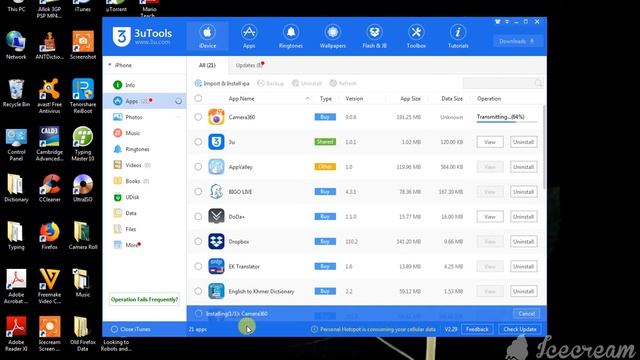Select the English to Khmer Dictionary checkbox
640x360 pixels.
click(198, 291)
